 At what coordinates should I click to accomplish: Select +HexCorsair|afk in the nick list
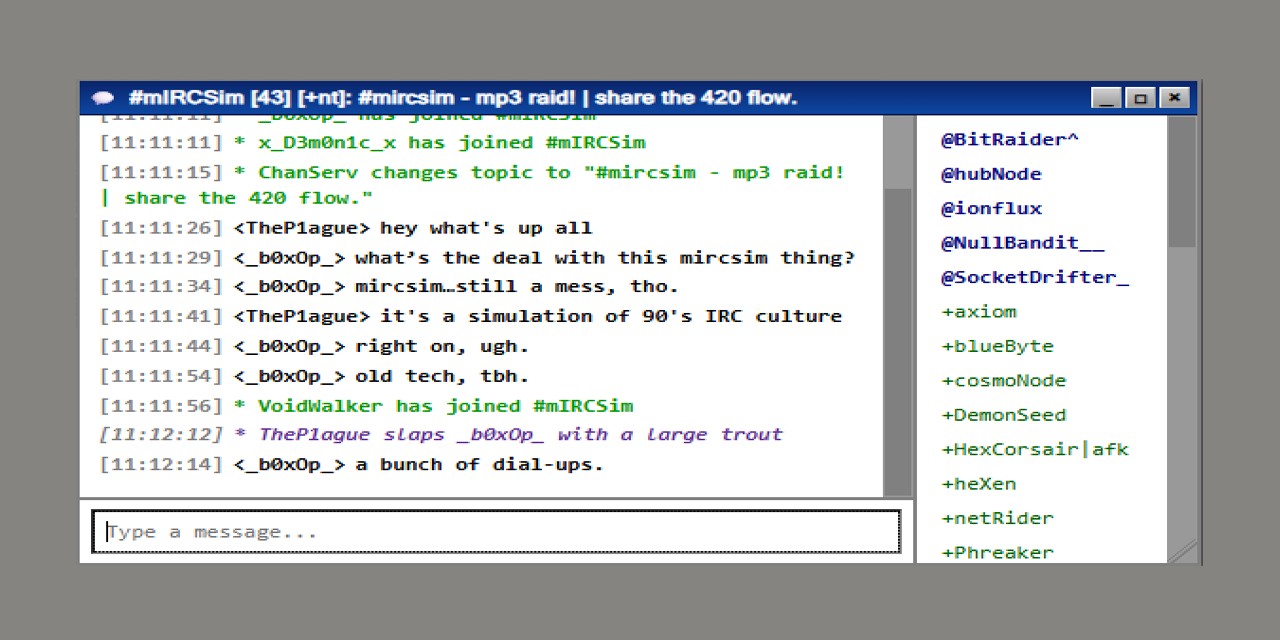(x=1035, y=449)
